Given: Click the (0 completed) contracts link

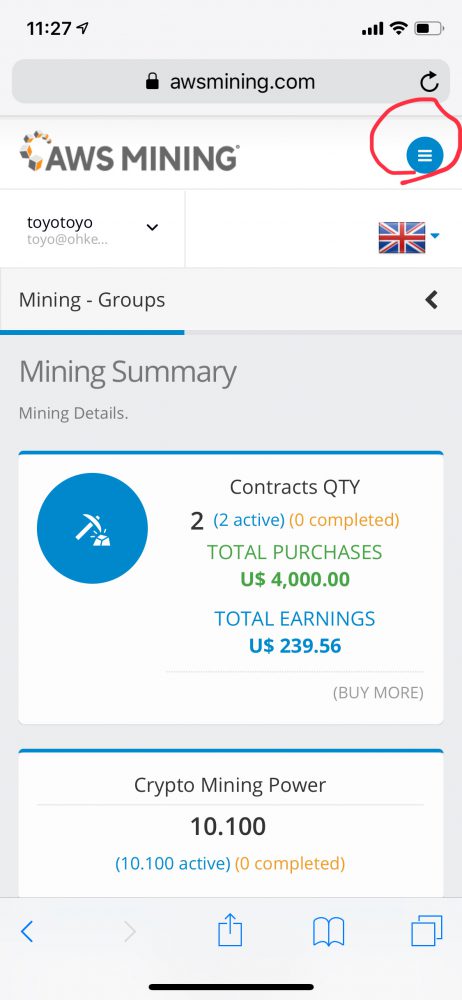Looking at the screenshot, I should 345,520.
